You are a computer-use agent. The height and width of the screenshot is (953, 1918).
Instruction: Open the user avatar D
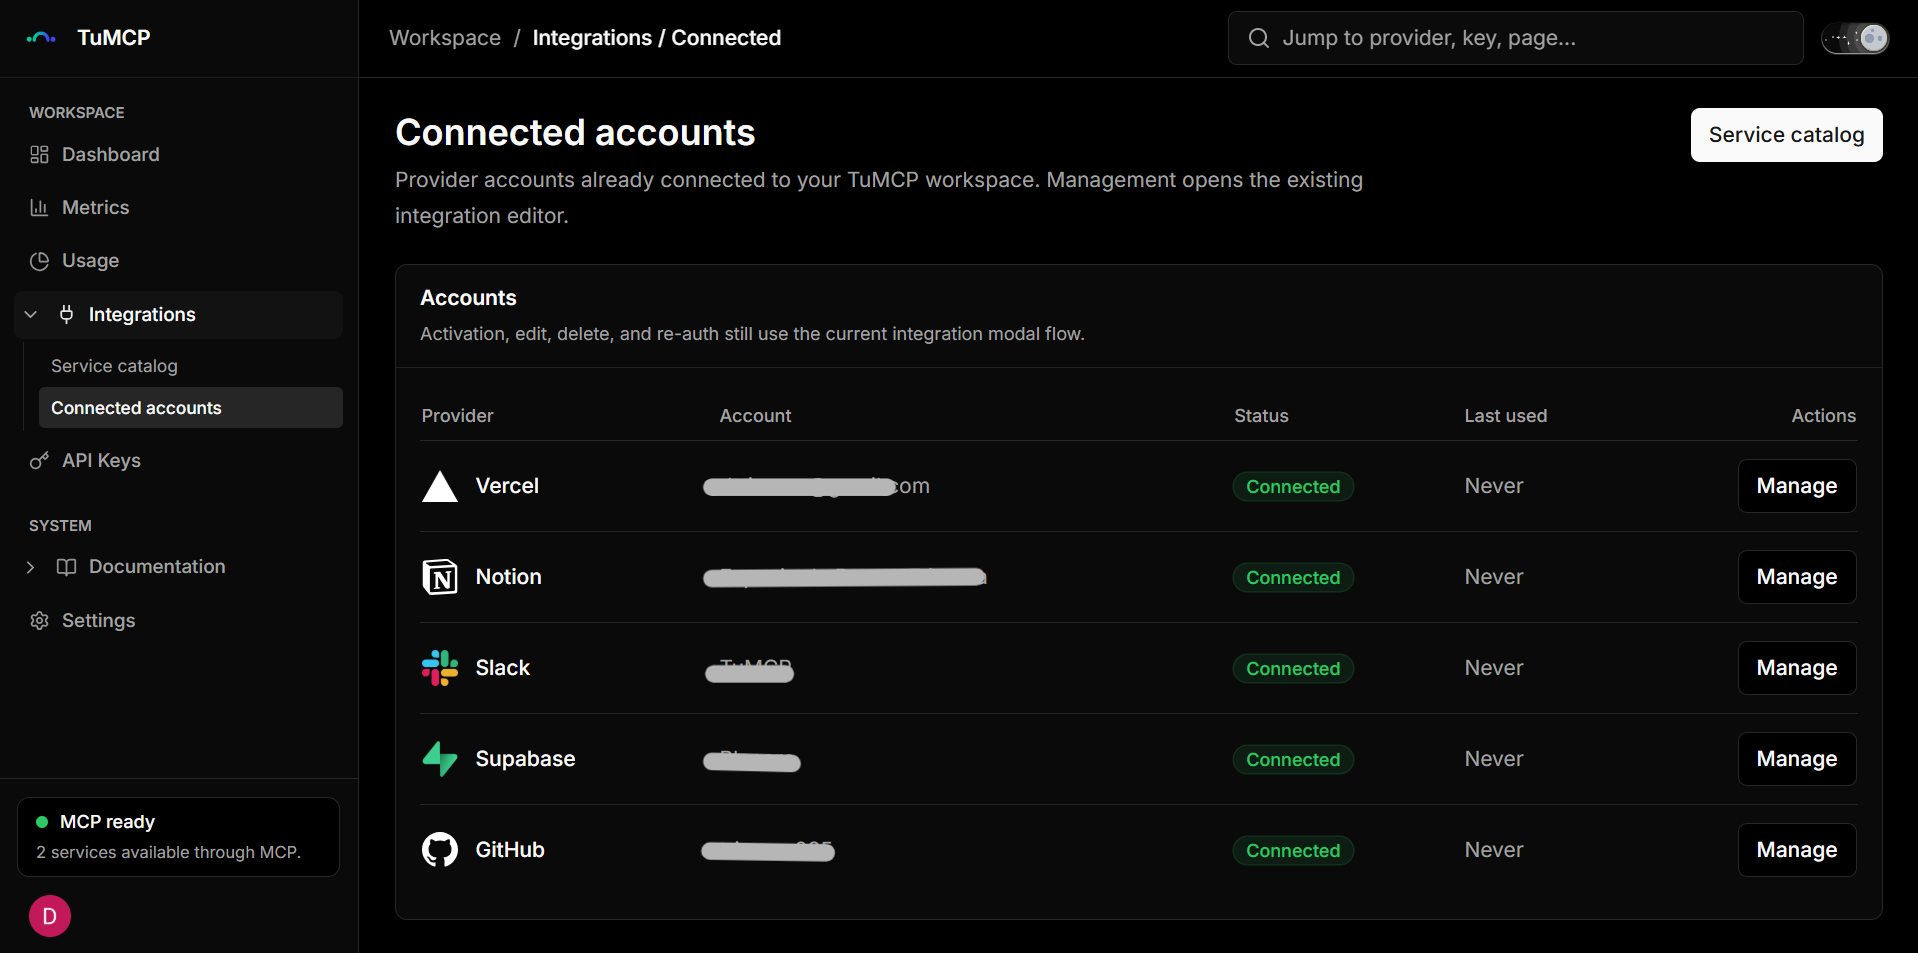(50, 916)
